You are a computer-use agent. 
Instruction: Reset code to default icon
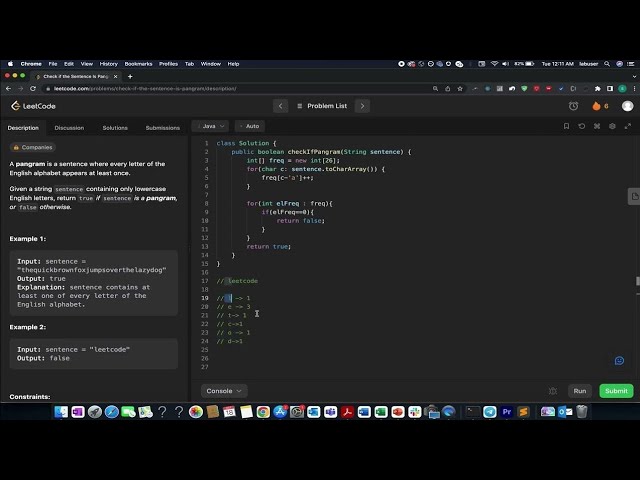[x=582, y=126]
